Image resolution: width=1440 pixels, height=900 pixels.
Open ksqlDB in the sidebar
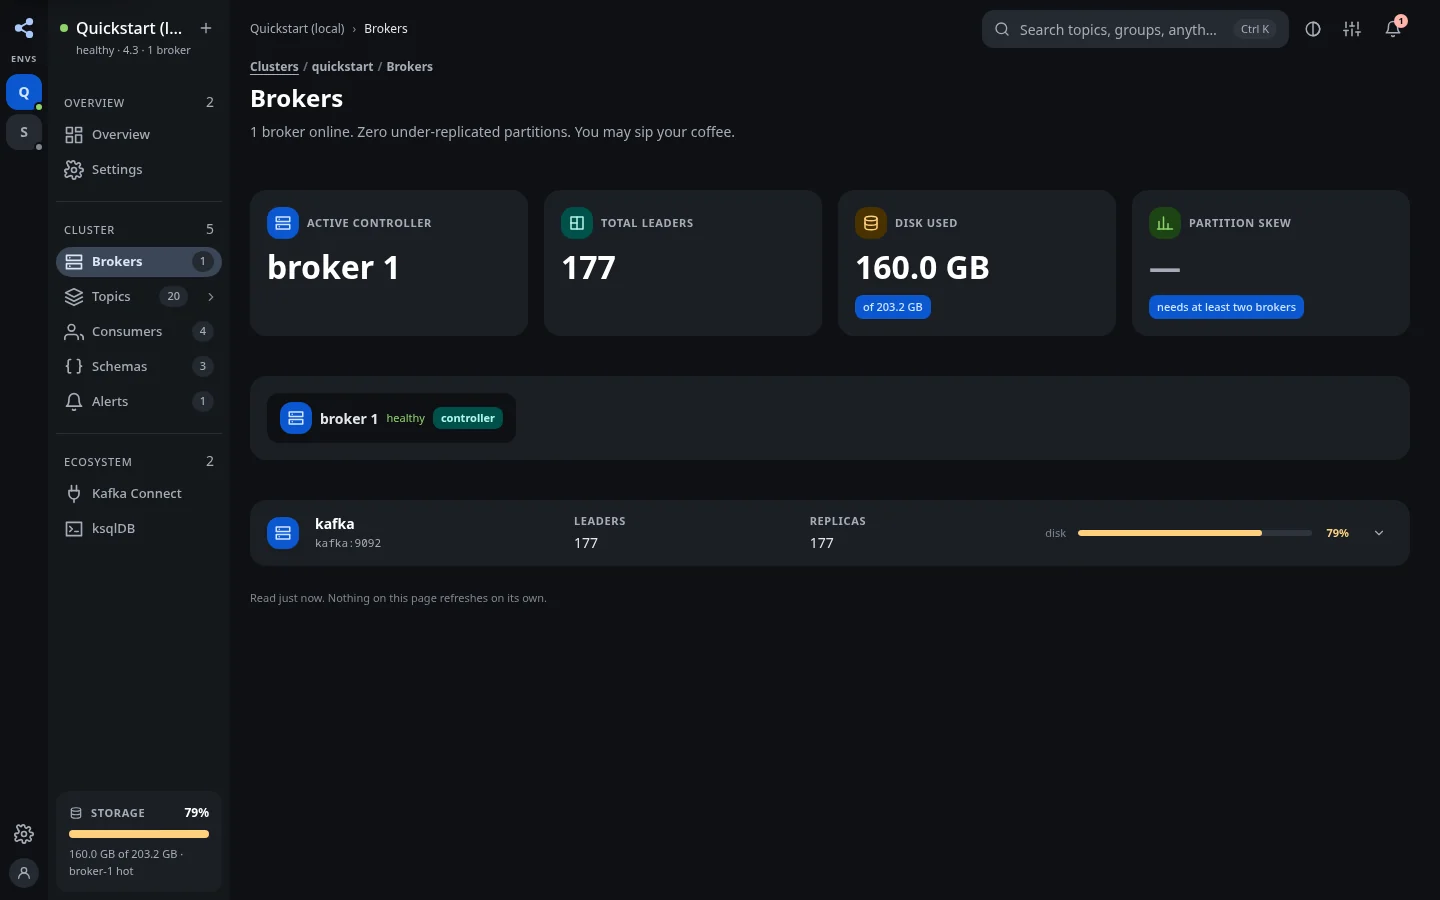pyautogui.click(x=139, y=529)
